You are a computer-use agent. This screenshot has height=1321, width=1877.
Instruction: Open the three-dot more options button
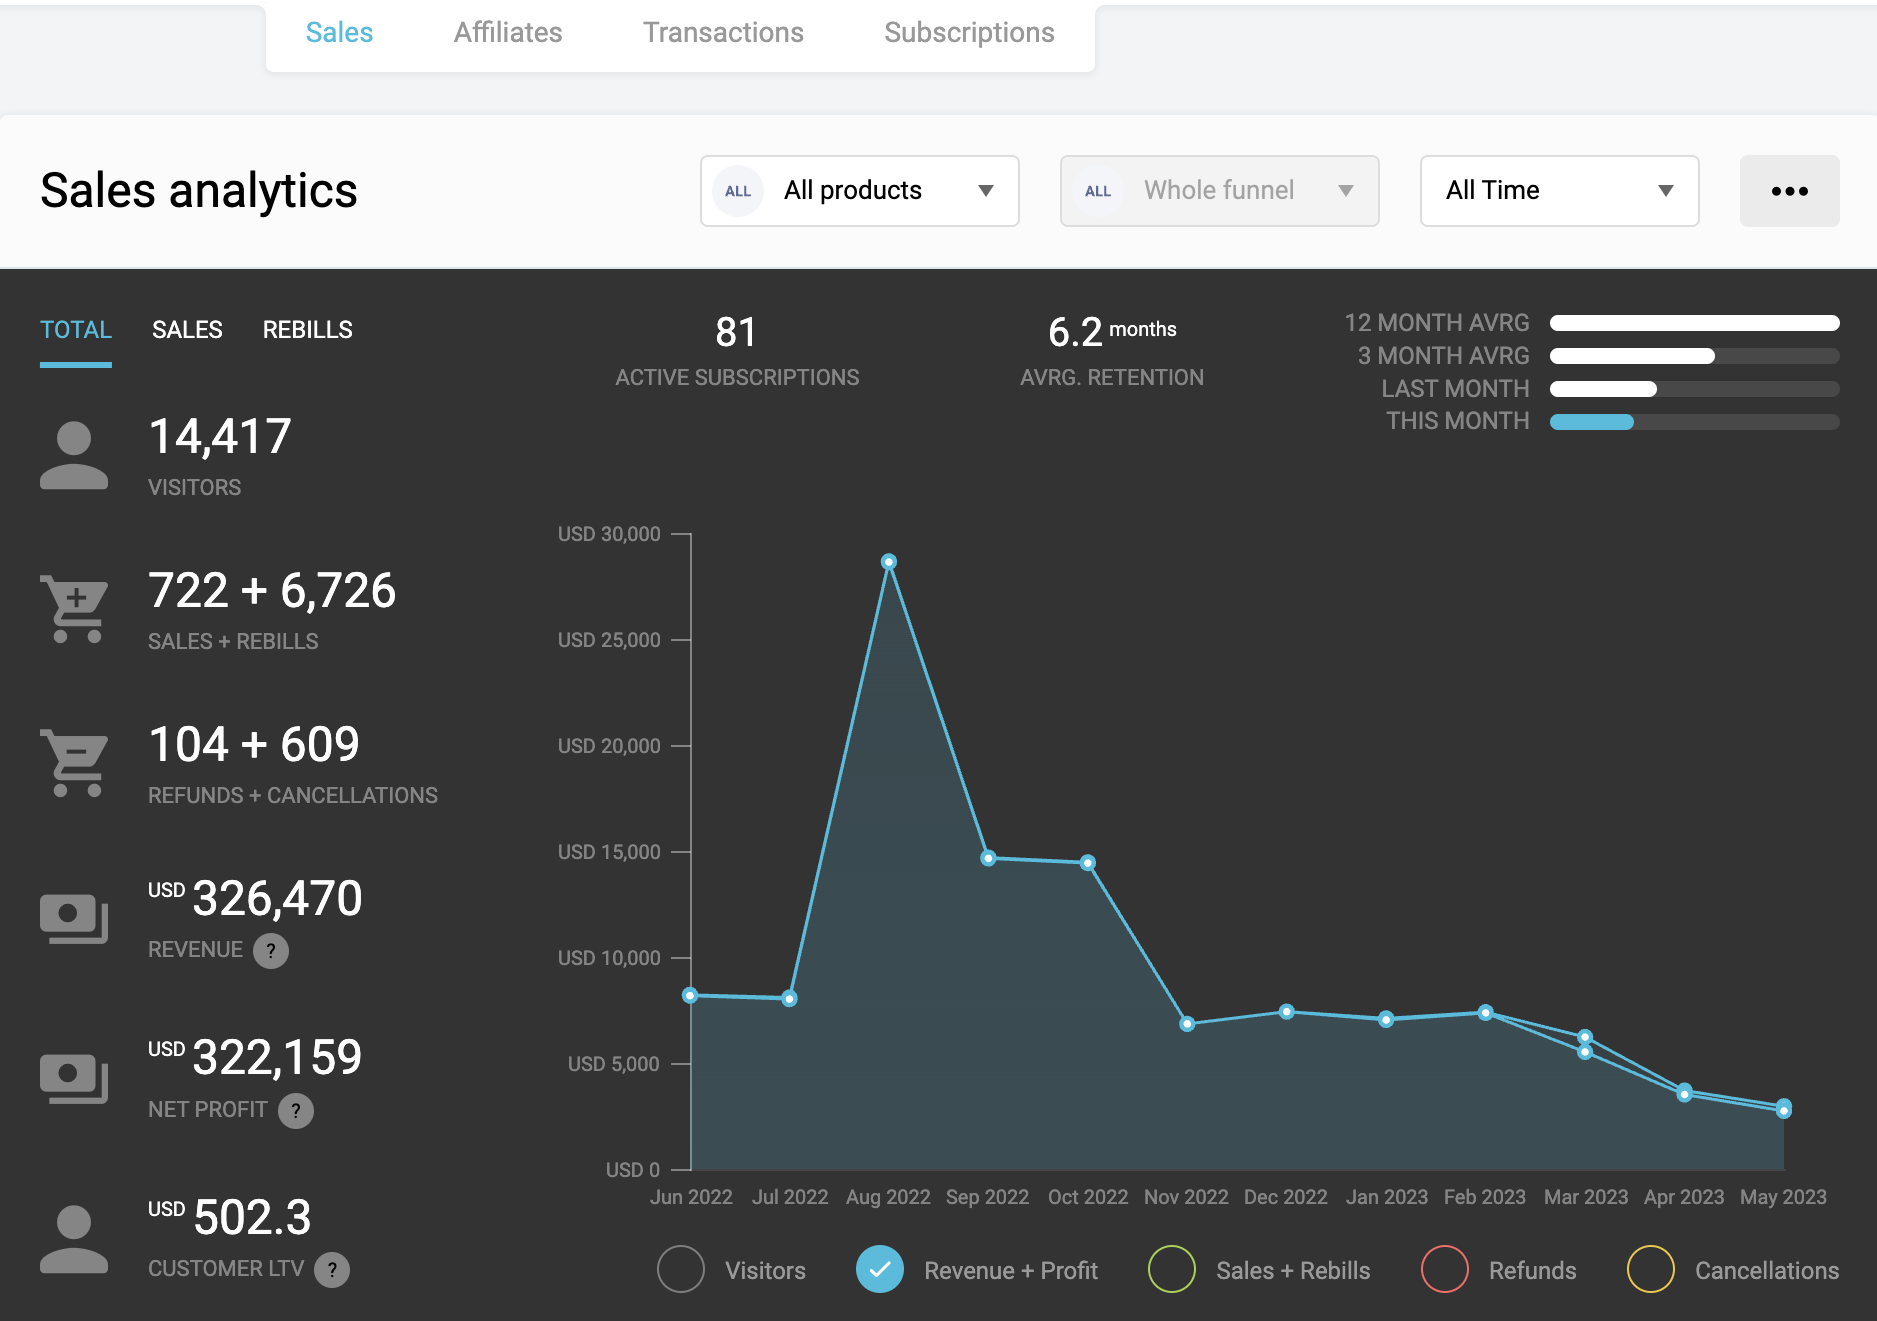tap(1789, 191)
